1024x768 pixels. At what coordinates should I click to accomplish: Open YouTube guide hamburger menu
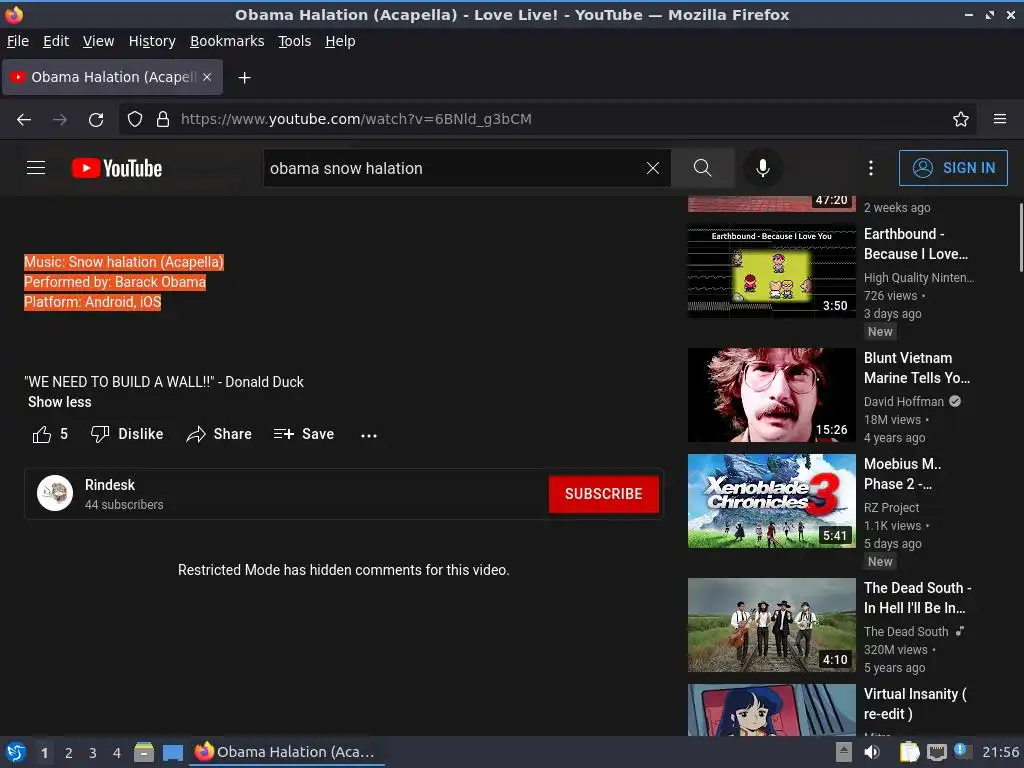pos(36,168)
